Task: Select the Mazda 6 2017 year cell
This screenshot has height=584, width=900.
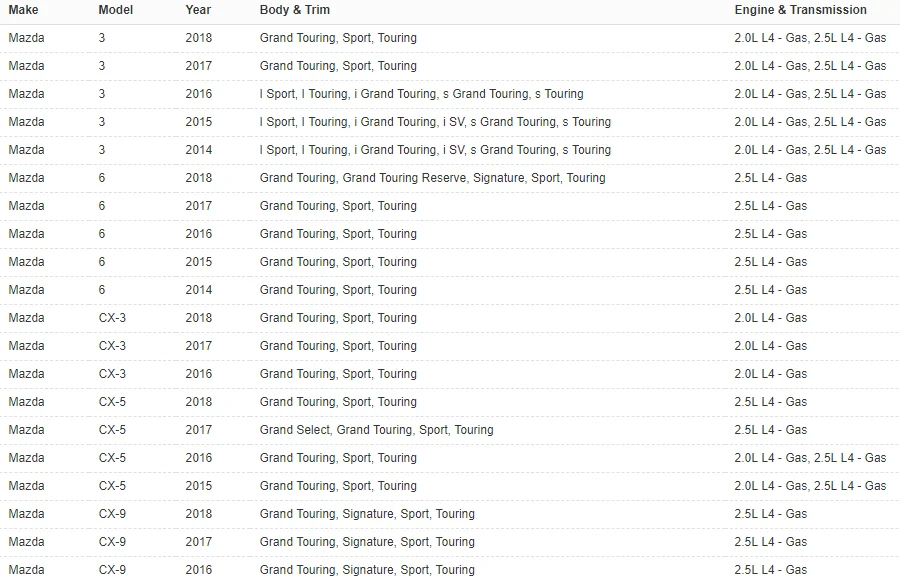Action: tap(199, 206)
